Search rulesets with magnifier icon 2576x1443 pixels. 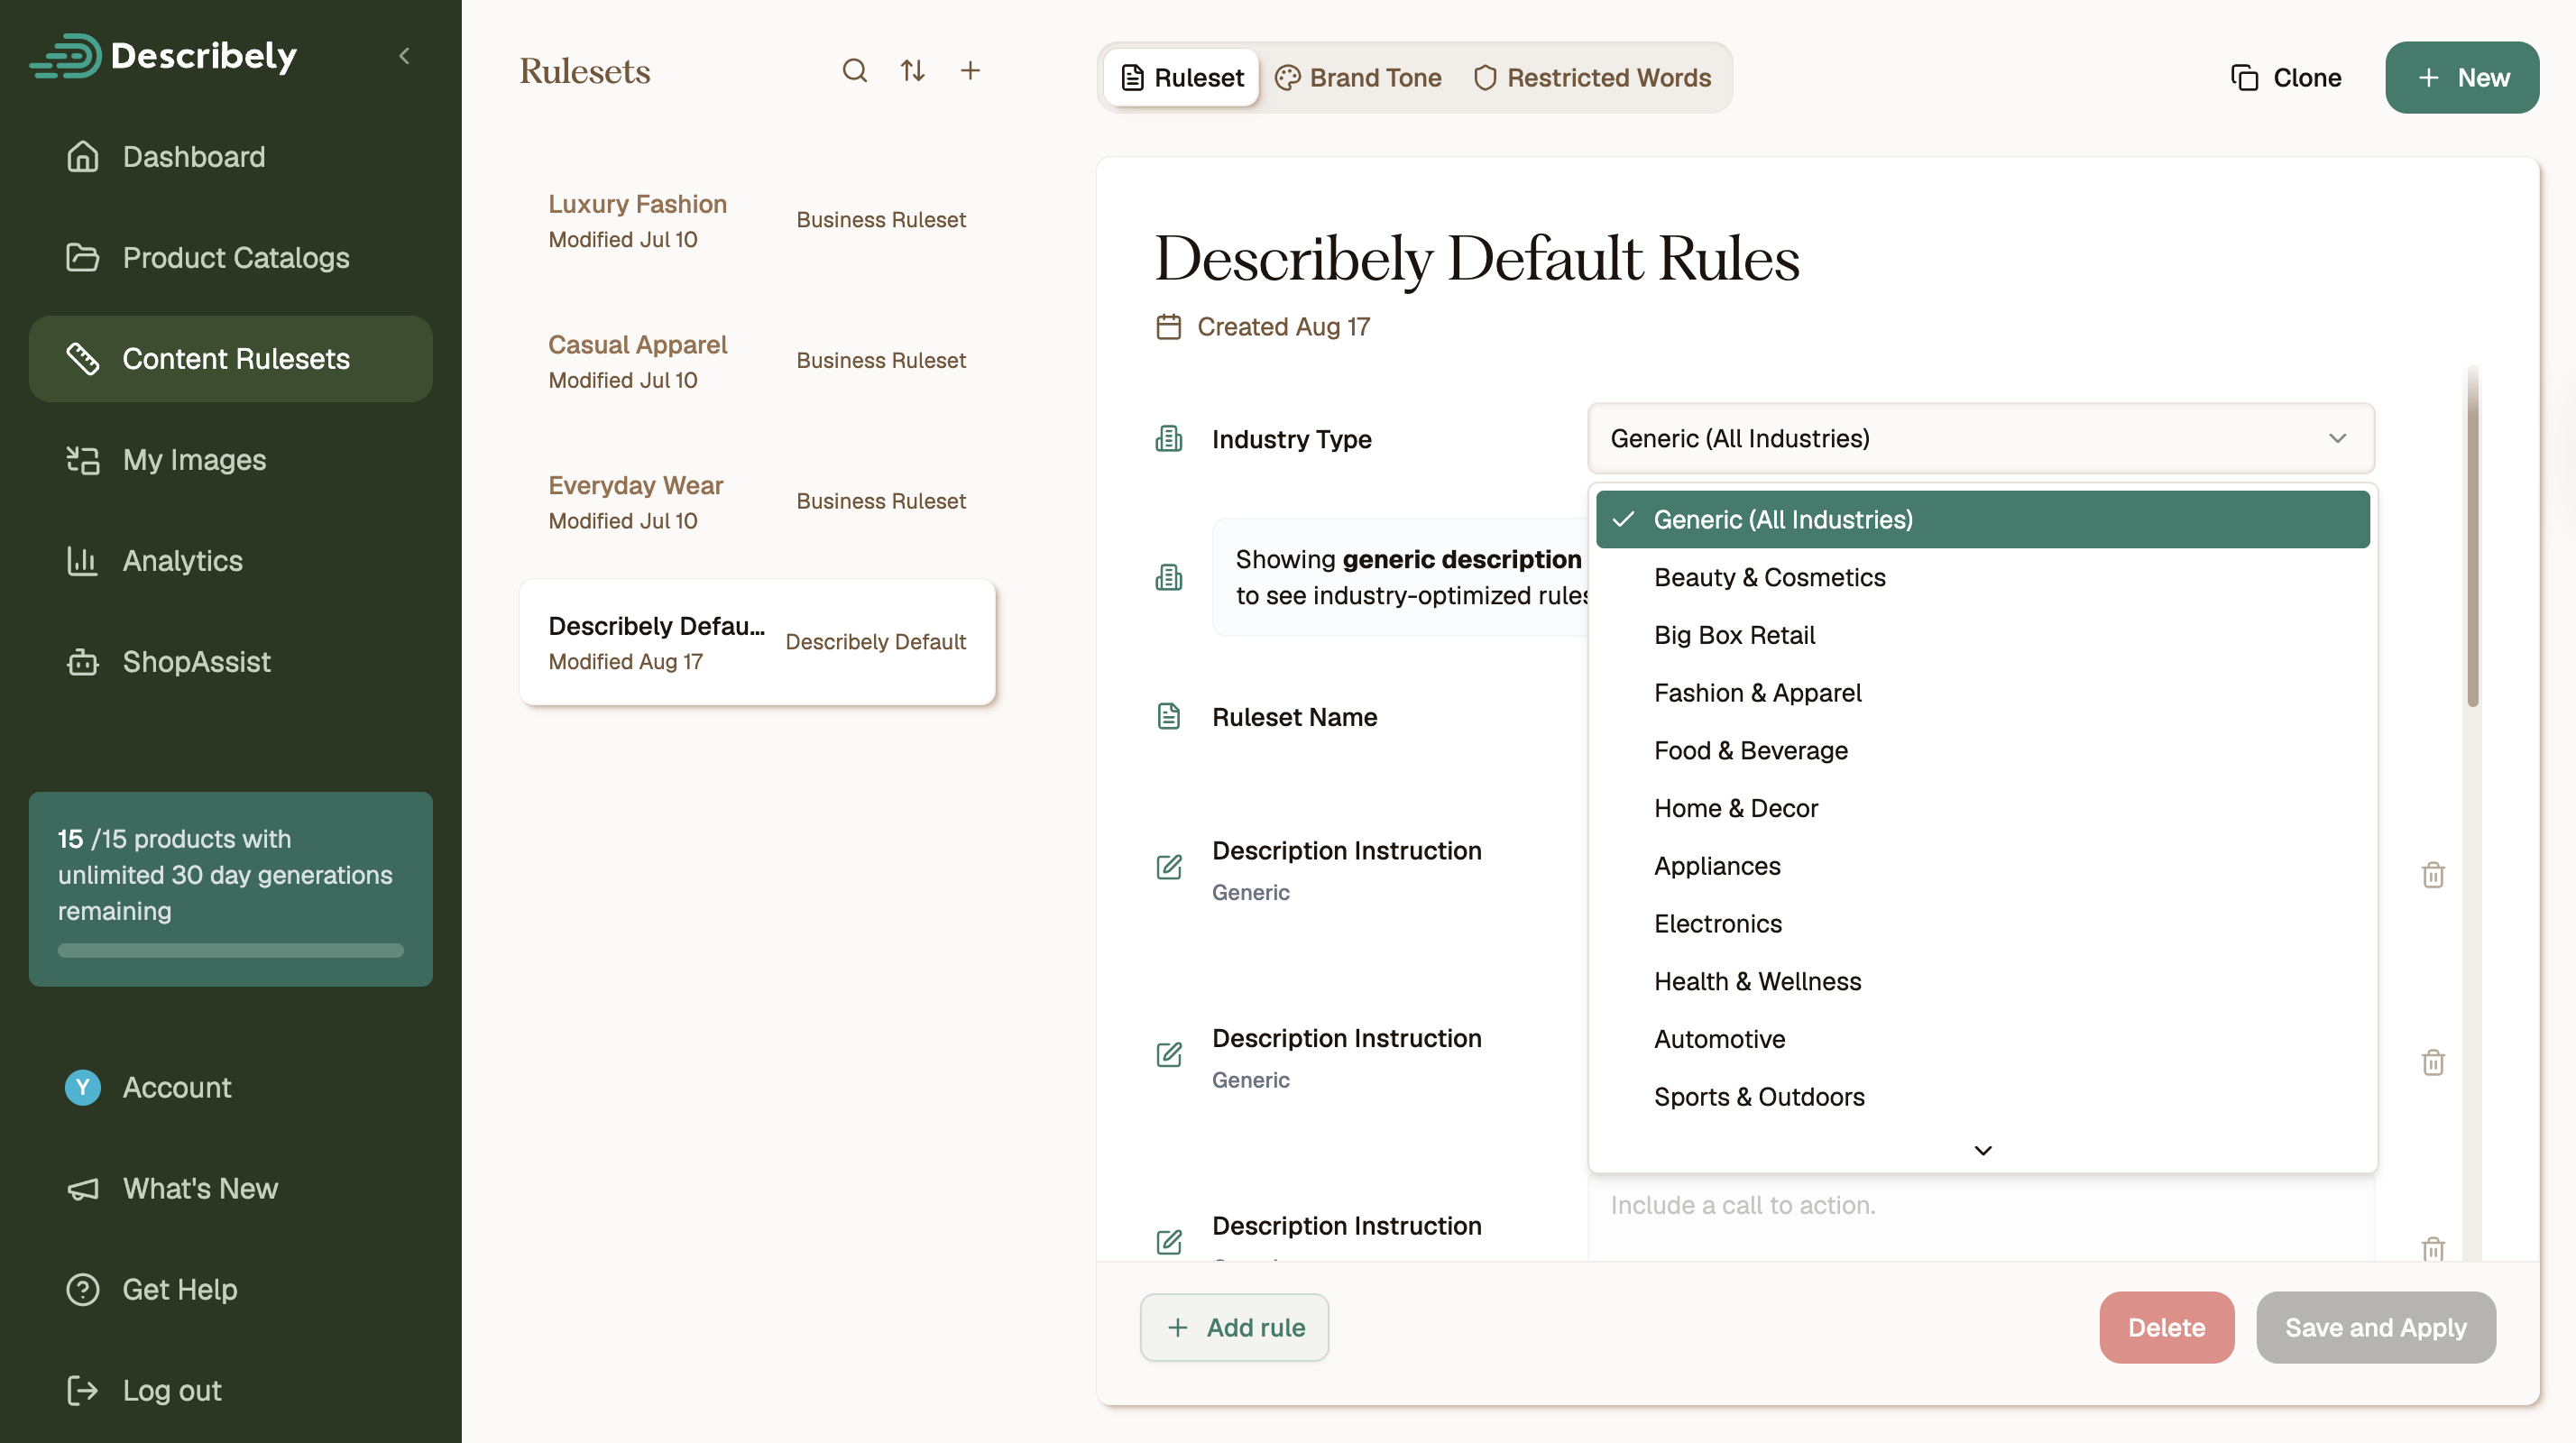click(855, 71)
